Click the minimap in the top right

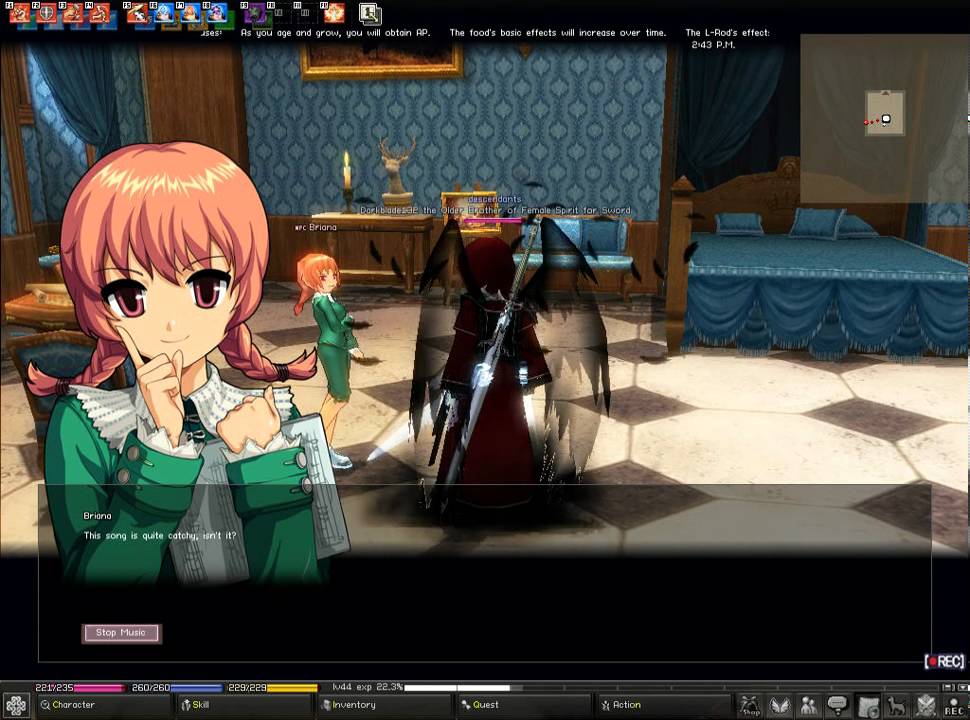885,118
